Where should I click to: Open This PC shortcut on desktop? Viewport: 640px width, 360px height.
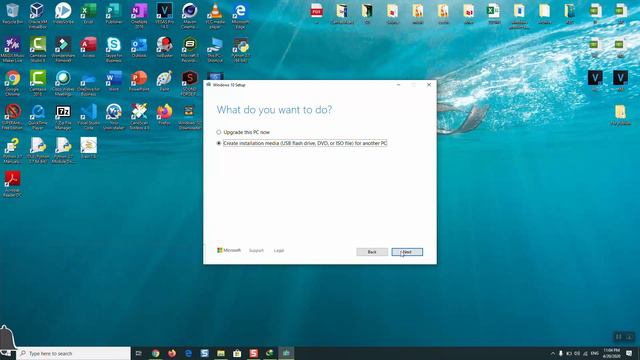coord(215,49)
